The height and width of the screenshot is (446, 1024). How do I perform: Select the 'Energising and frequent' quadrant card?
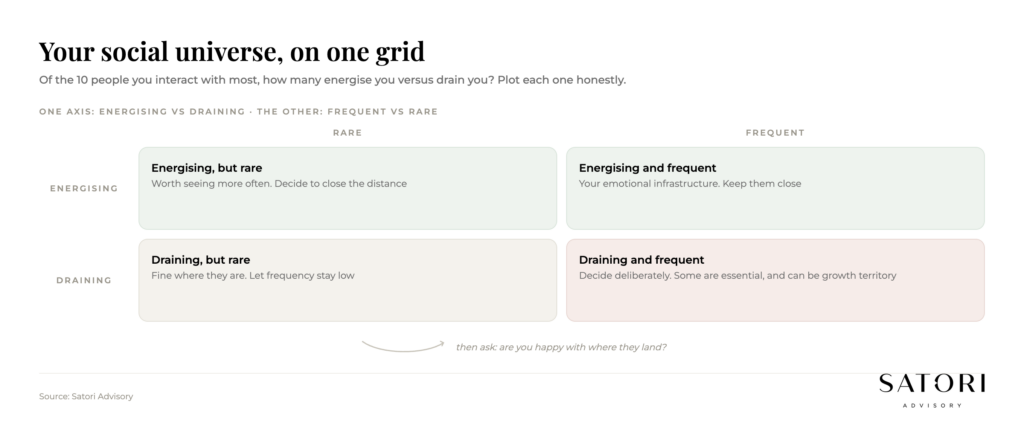coord(775,188)
